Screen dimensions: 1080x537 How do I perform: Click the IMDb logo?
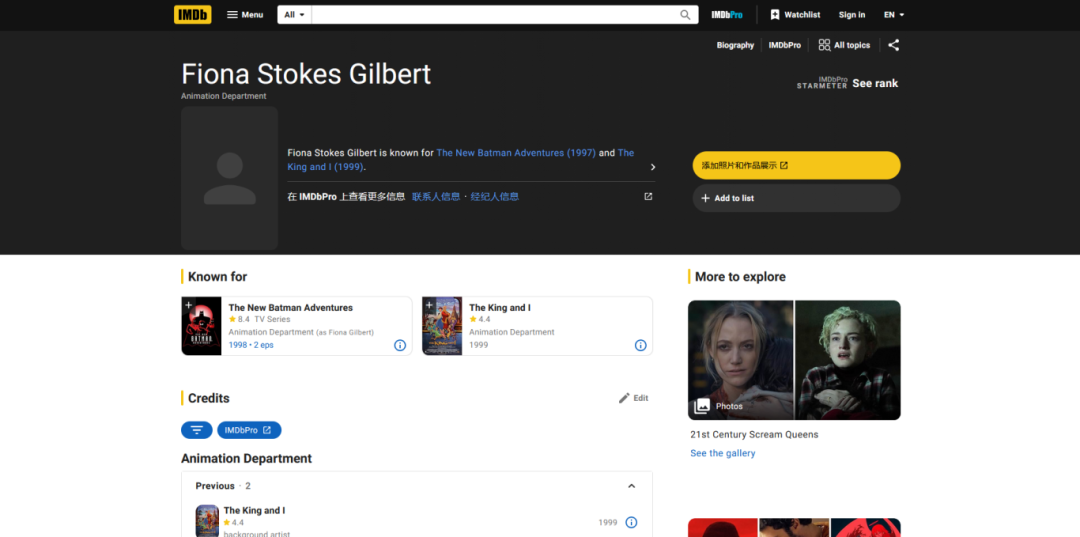click(x=192, y=14)
